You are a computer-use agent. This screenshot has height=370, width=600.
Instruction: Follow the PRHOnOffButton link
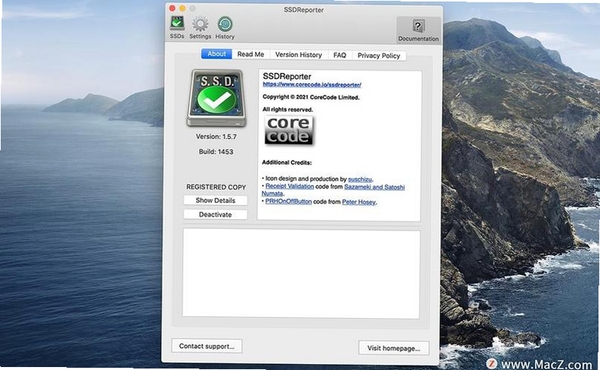pos(289,201)
